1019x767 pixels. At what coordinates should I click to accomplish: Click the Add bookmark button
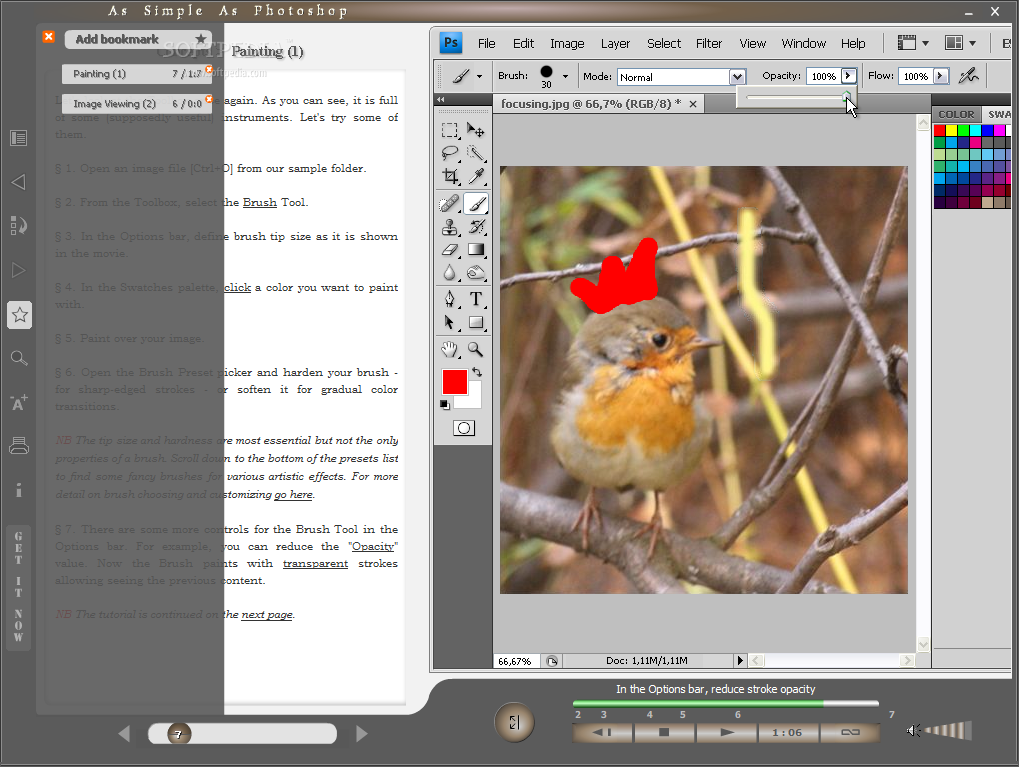point(138,39)
